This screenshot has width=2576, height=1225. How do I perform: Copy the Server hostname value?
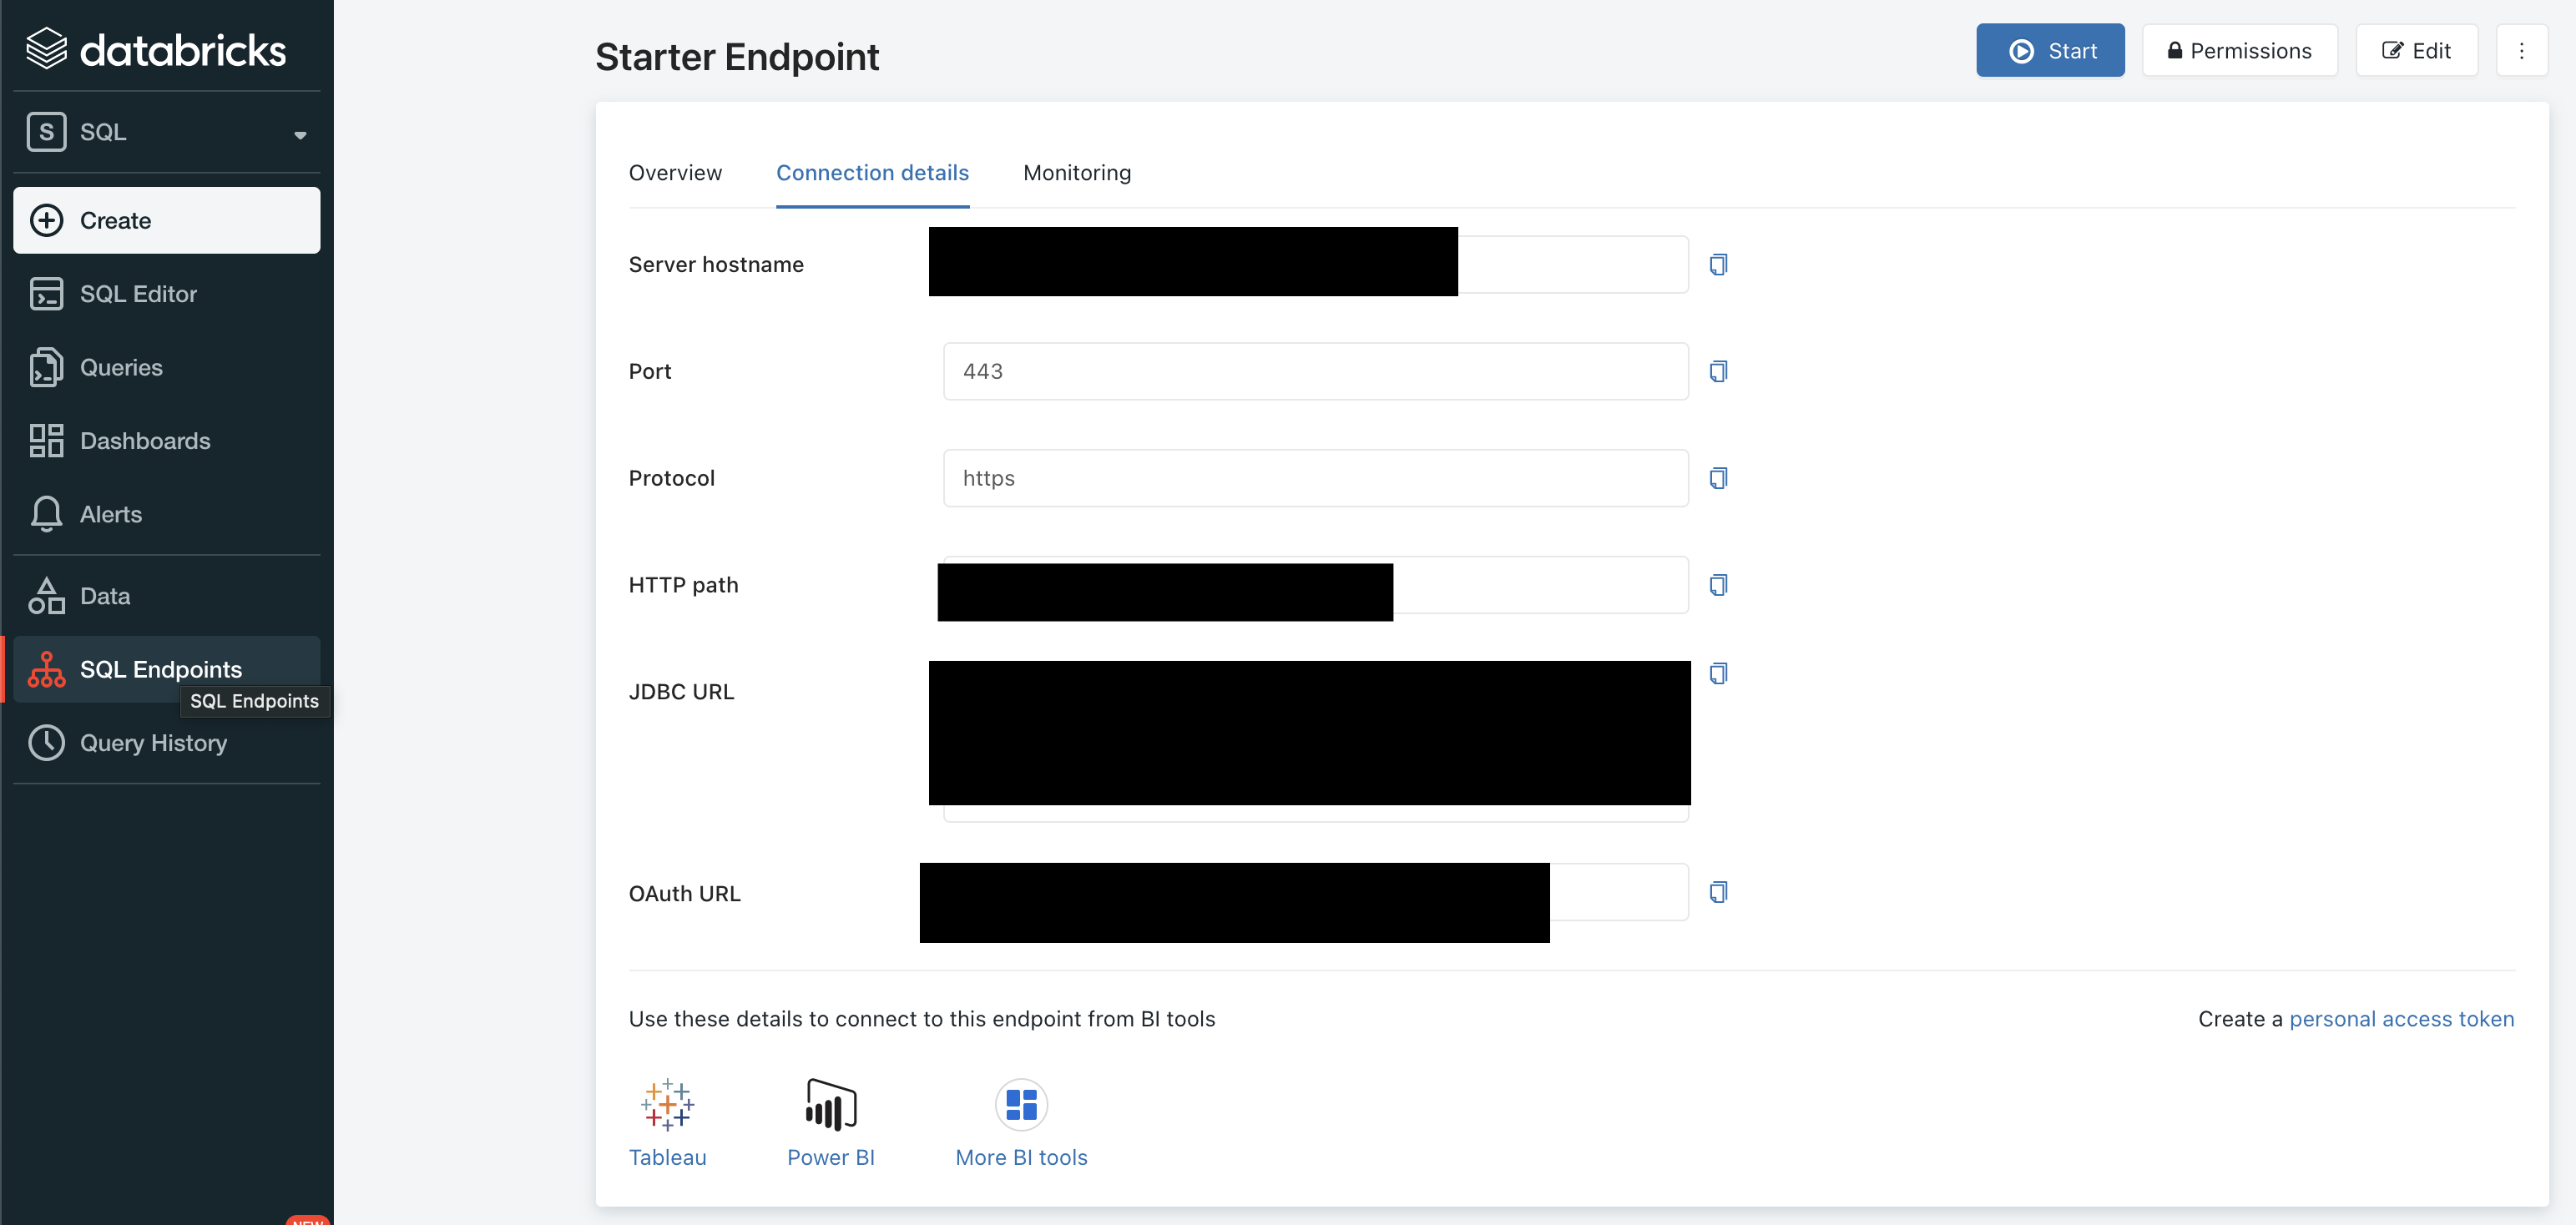point(1718,264)
